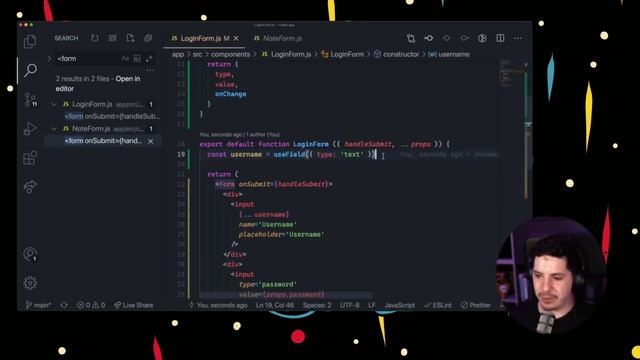Change indentation via Spaces: 2
640x360 pixels.
(317, 305)
